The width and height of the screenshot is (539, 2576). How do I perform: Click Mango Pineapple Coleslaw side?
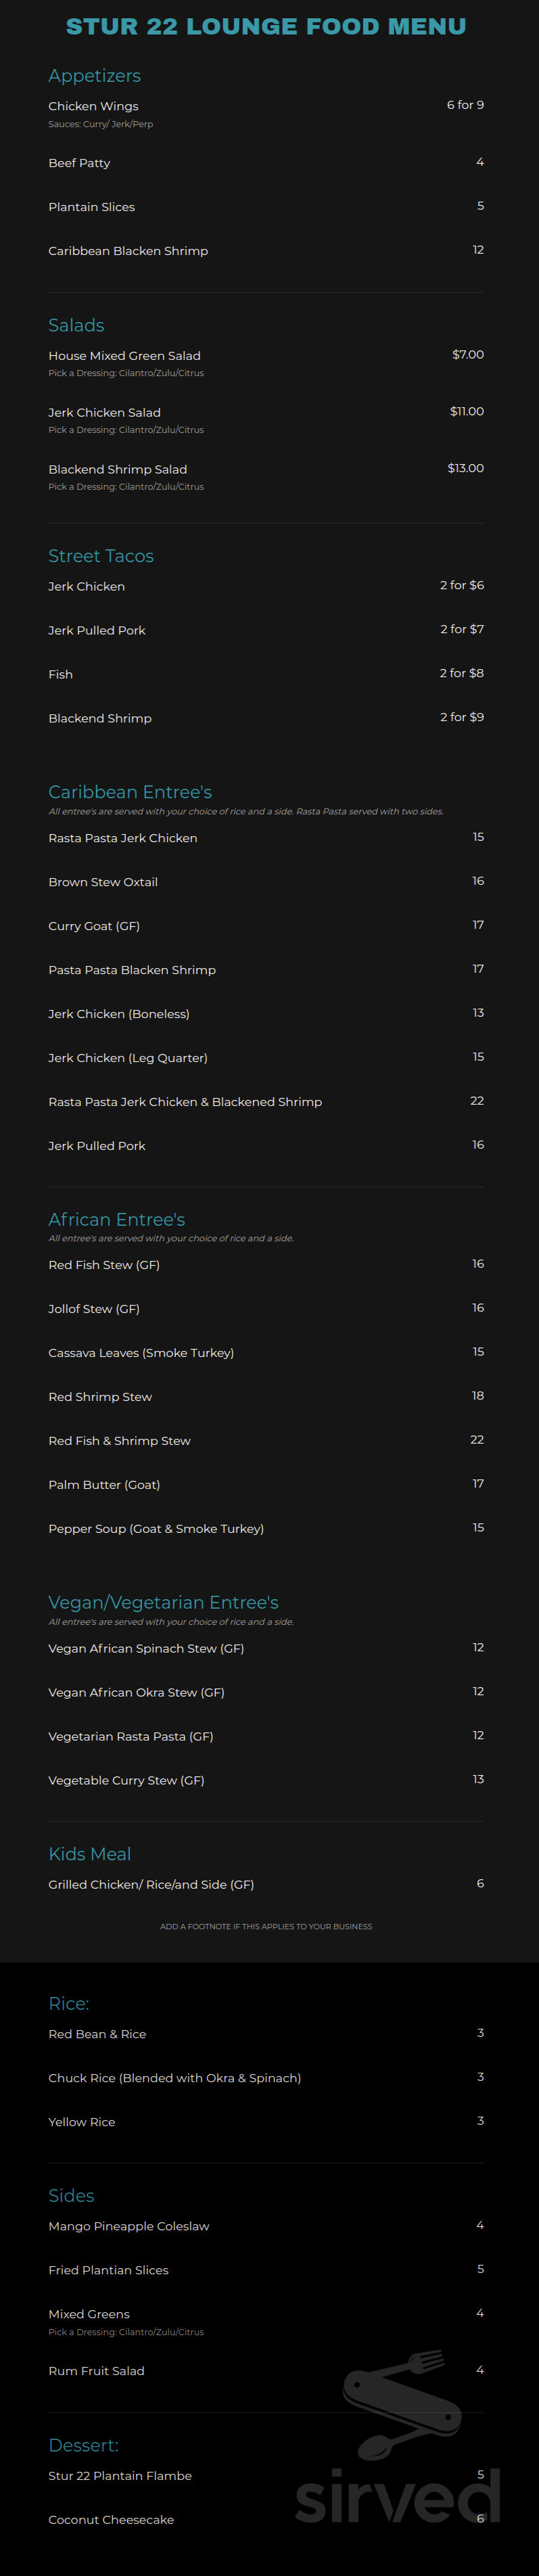point(129,2226)
